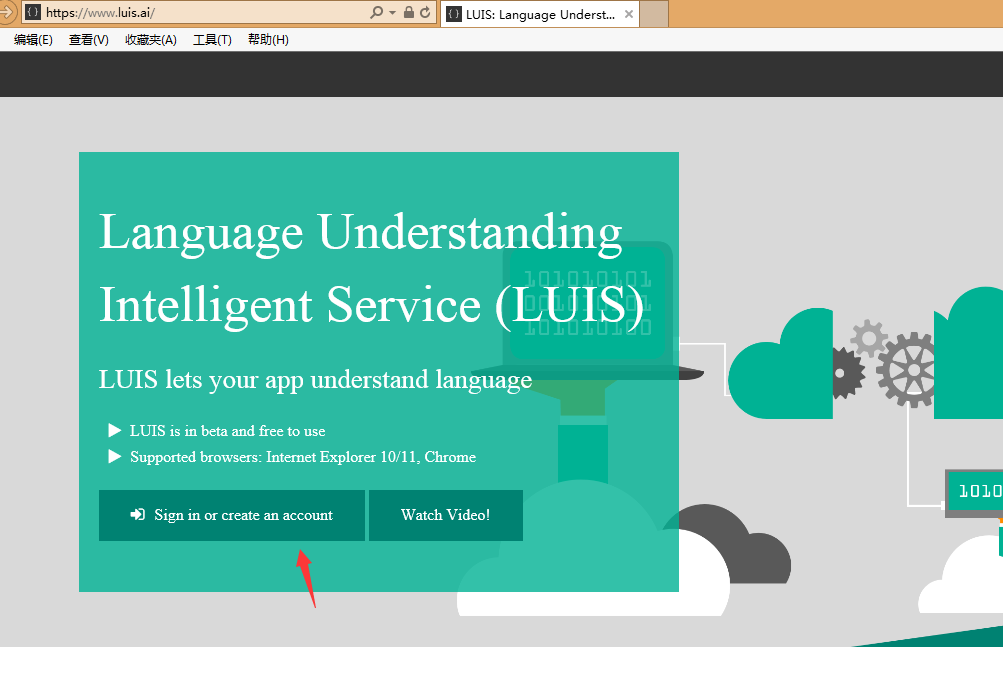This screenshot has height=700, width=1003.
Task: Click the Watch Video! button
Action: coord(446,515)
